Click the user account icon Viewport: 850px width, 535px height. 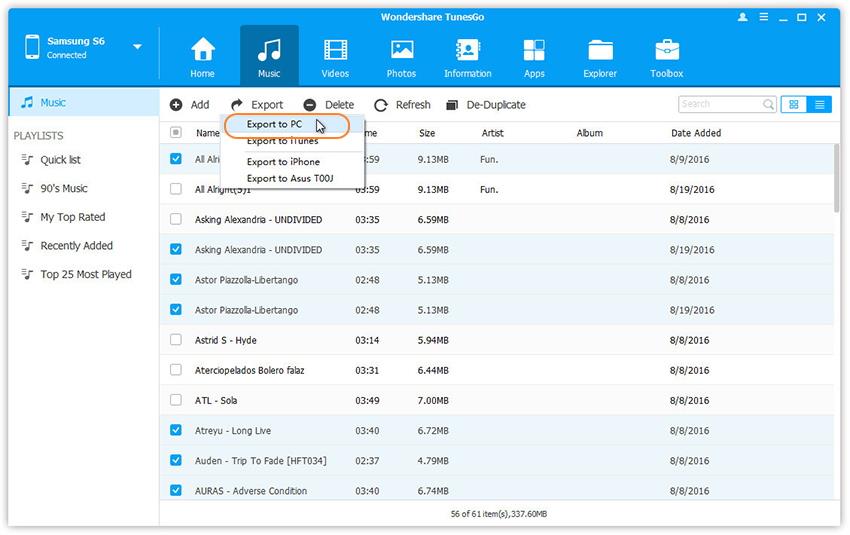[x=743, y=17]
